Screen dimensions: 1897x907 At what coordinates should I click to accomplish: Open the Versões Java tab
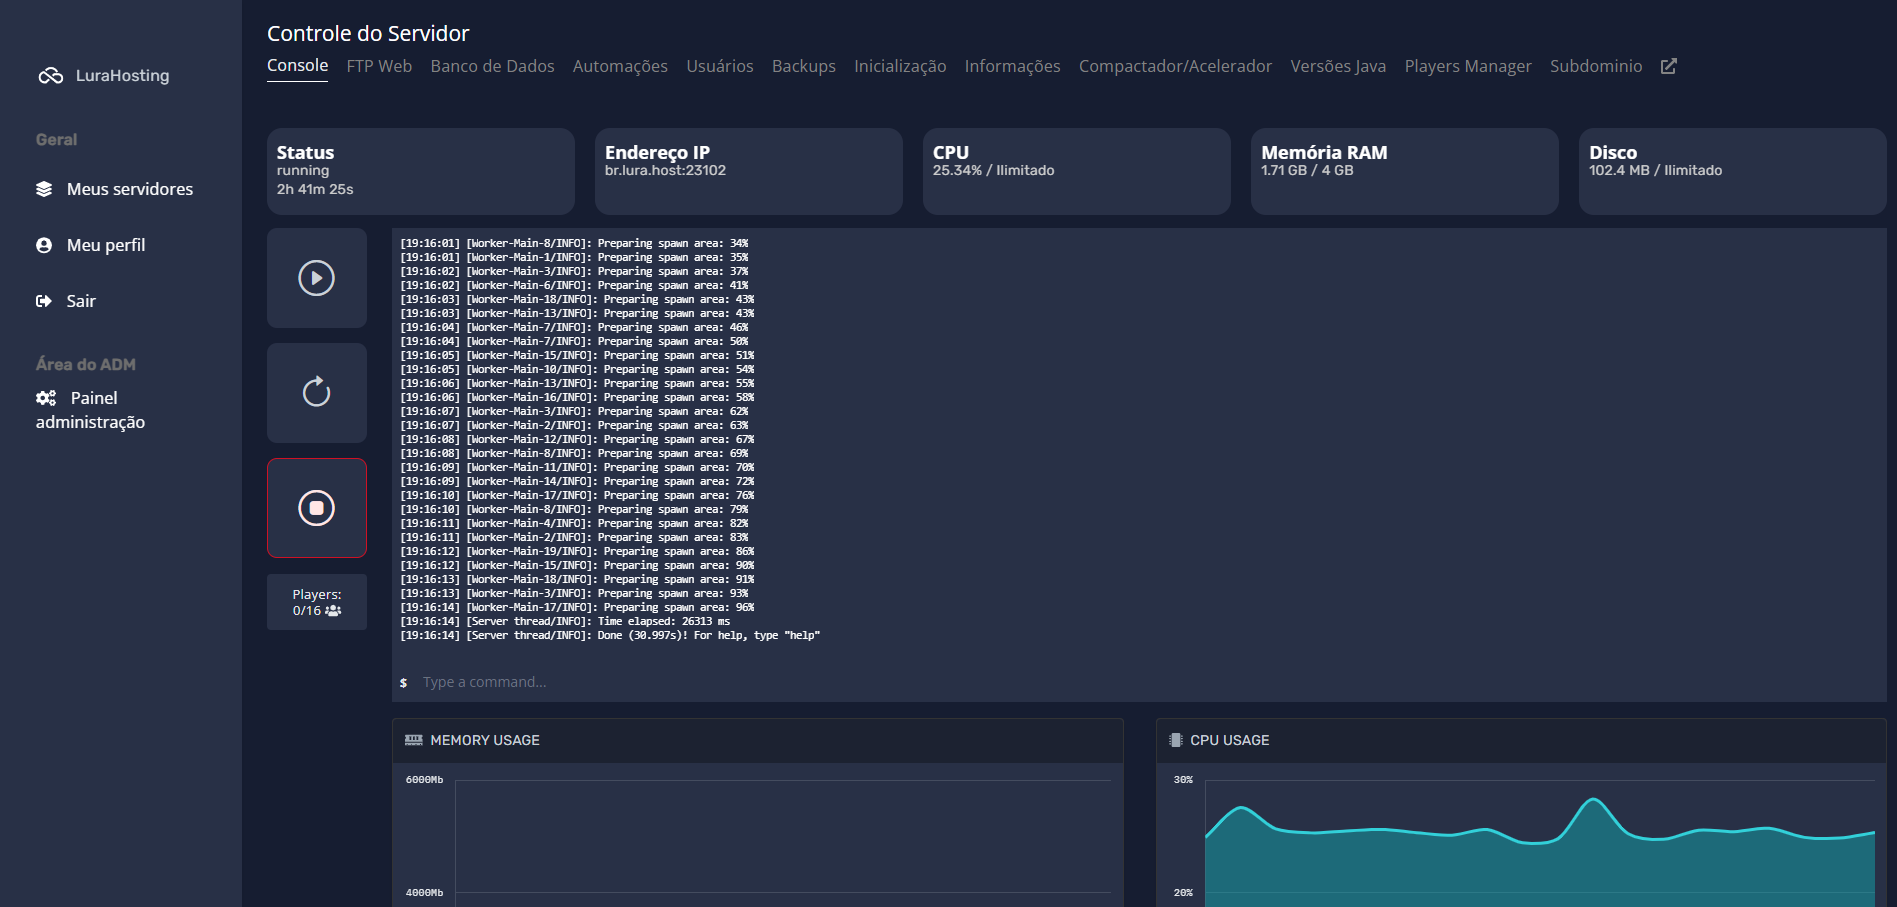pos(1337,66)
